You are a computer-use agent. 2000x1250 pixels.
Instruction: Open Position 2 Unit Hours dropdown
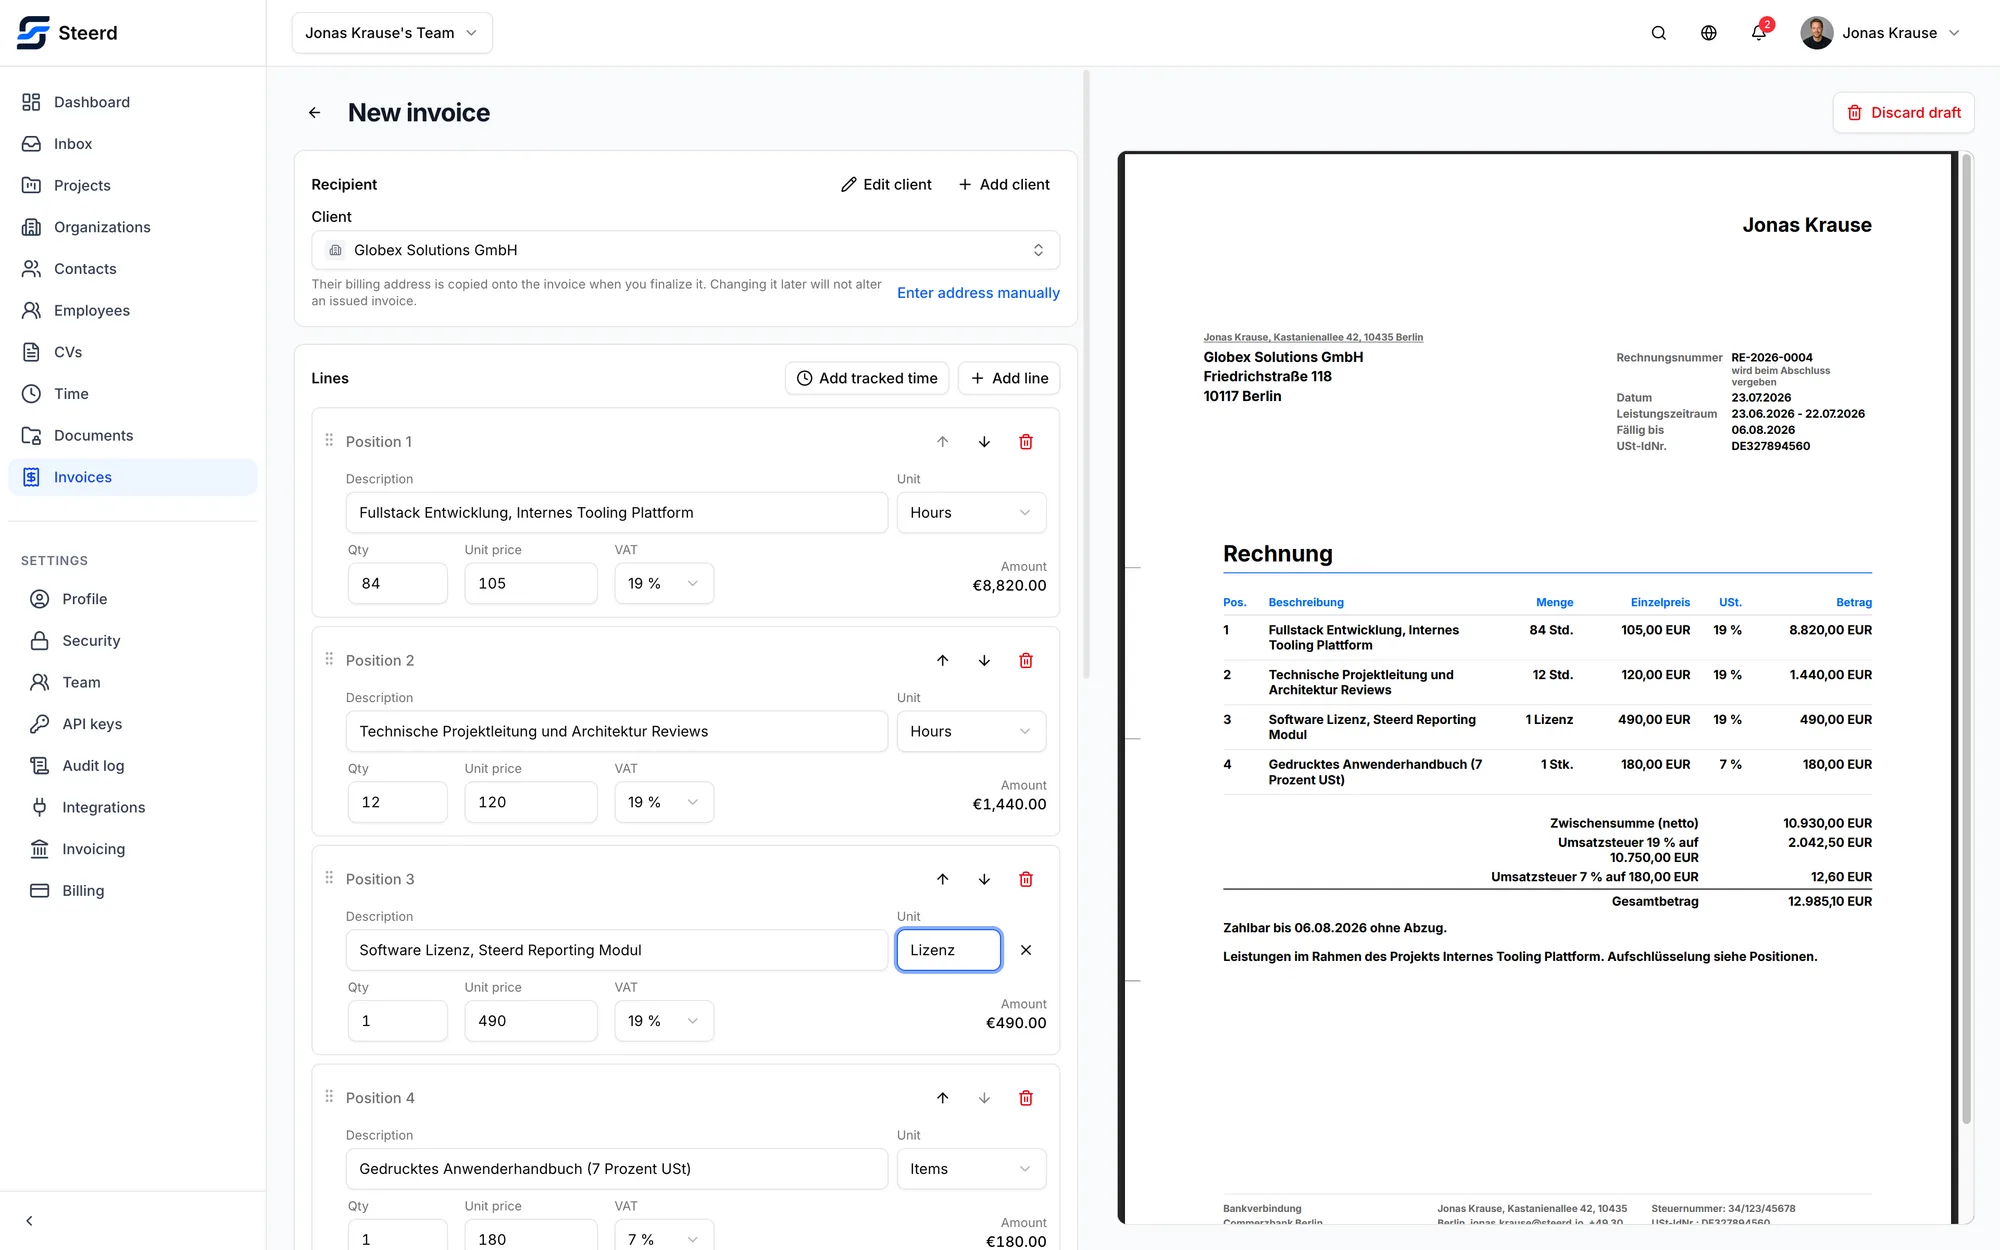tap(971, 732)
